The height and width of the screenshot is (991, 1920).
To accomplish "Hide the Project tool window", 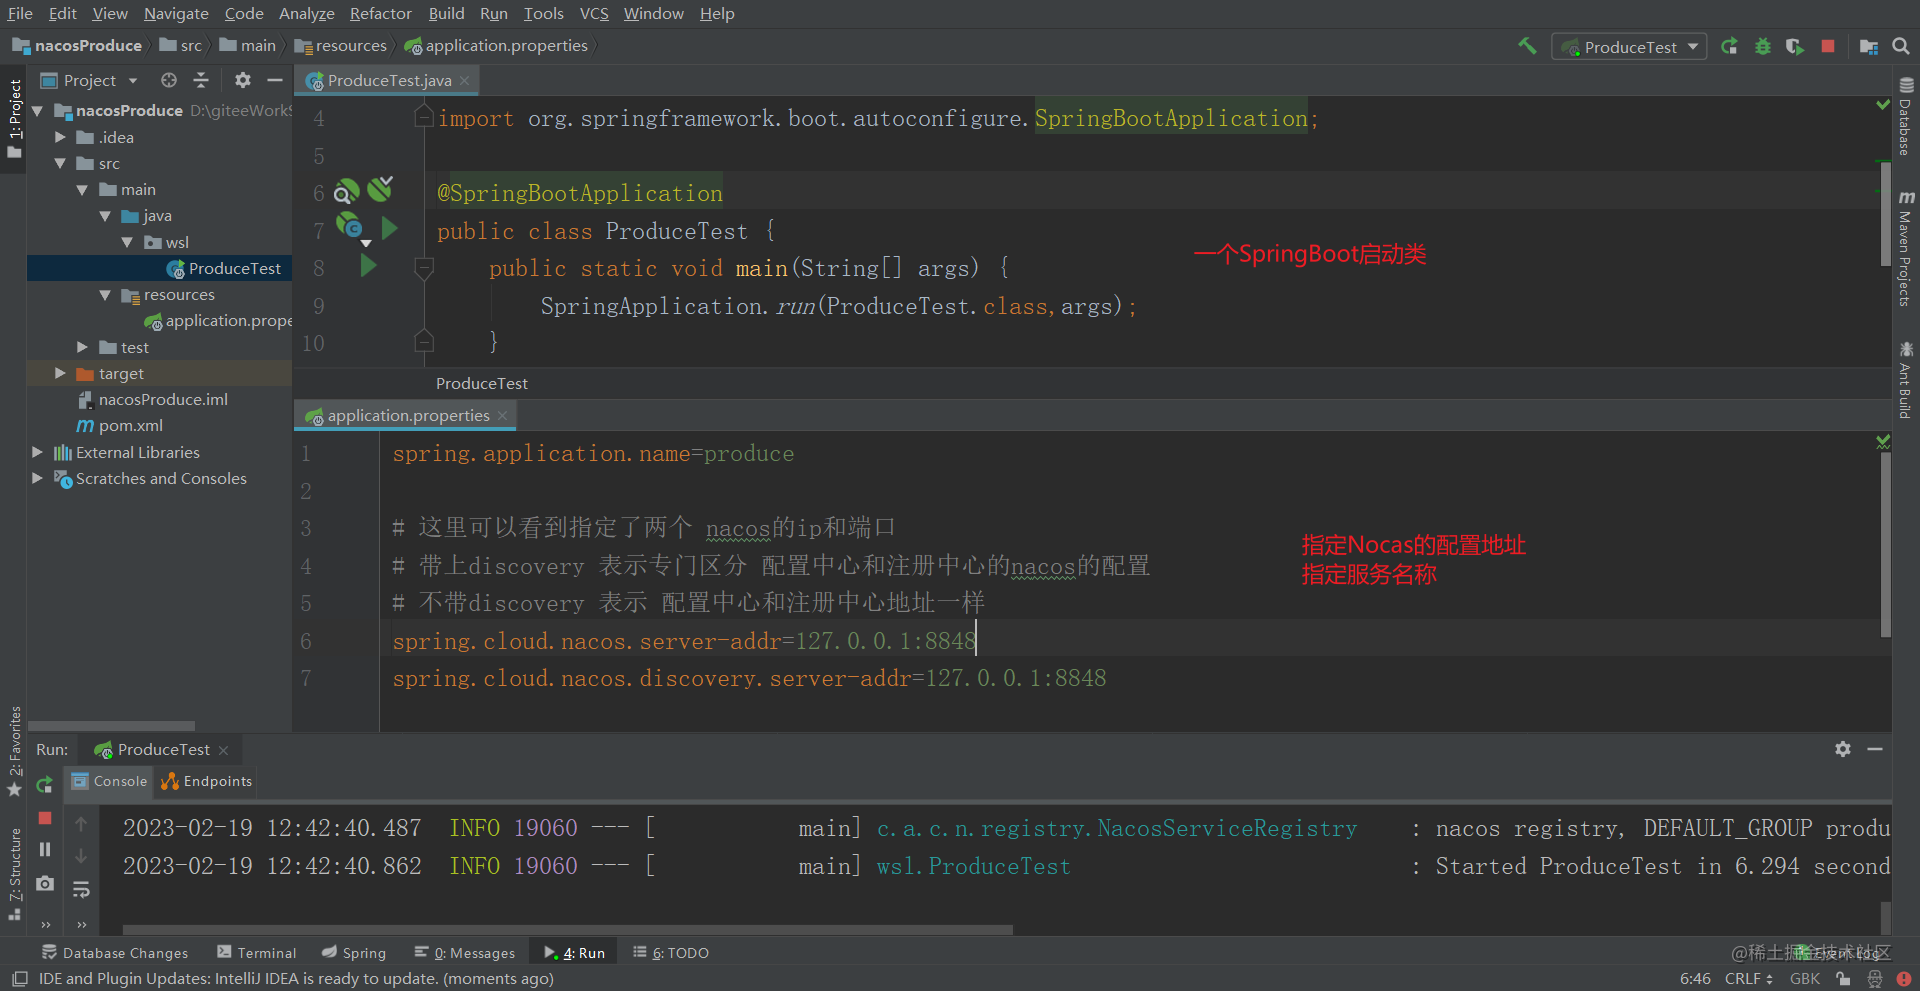I will pos(275,80).
